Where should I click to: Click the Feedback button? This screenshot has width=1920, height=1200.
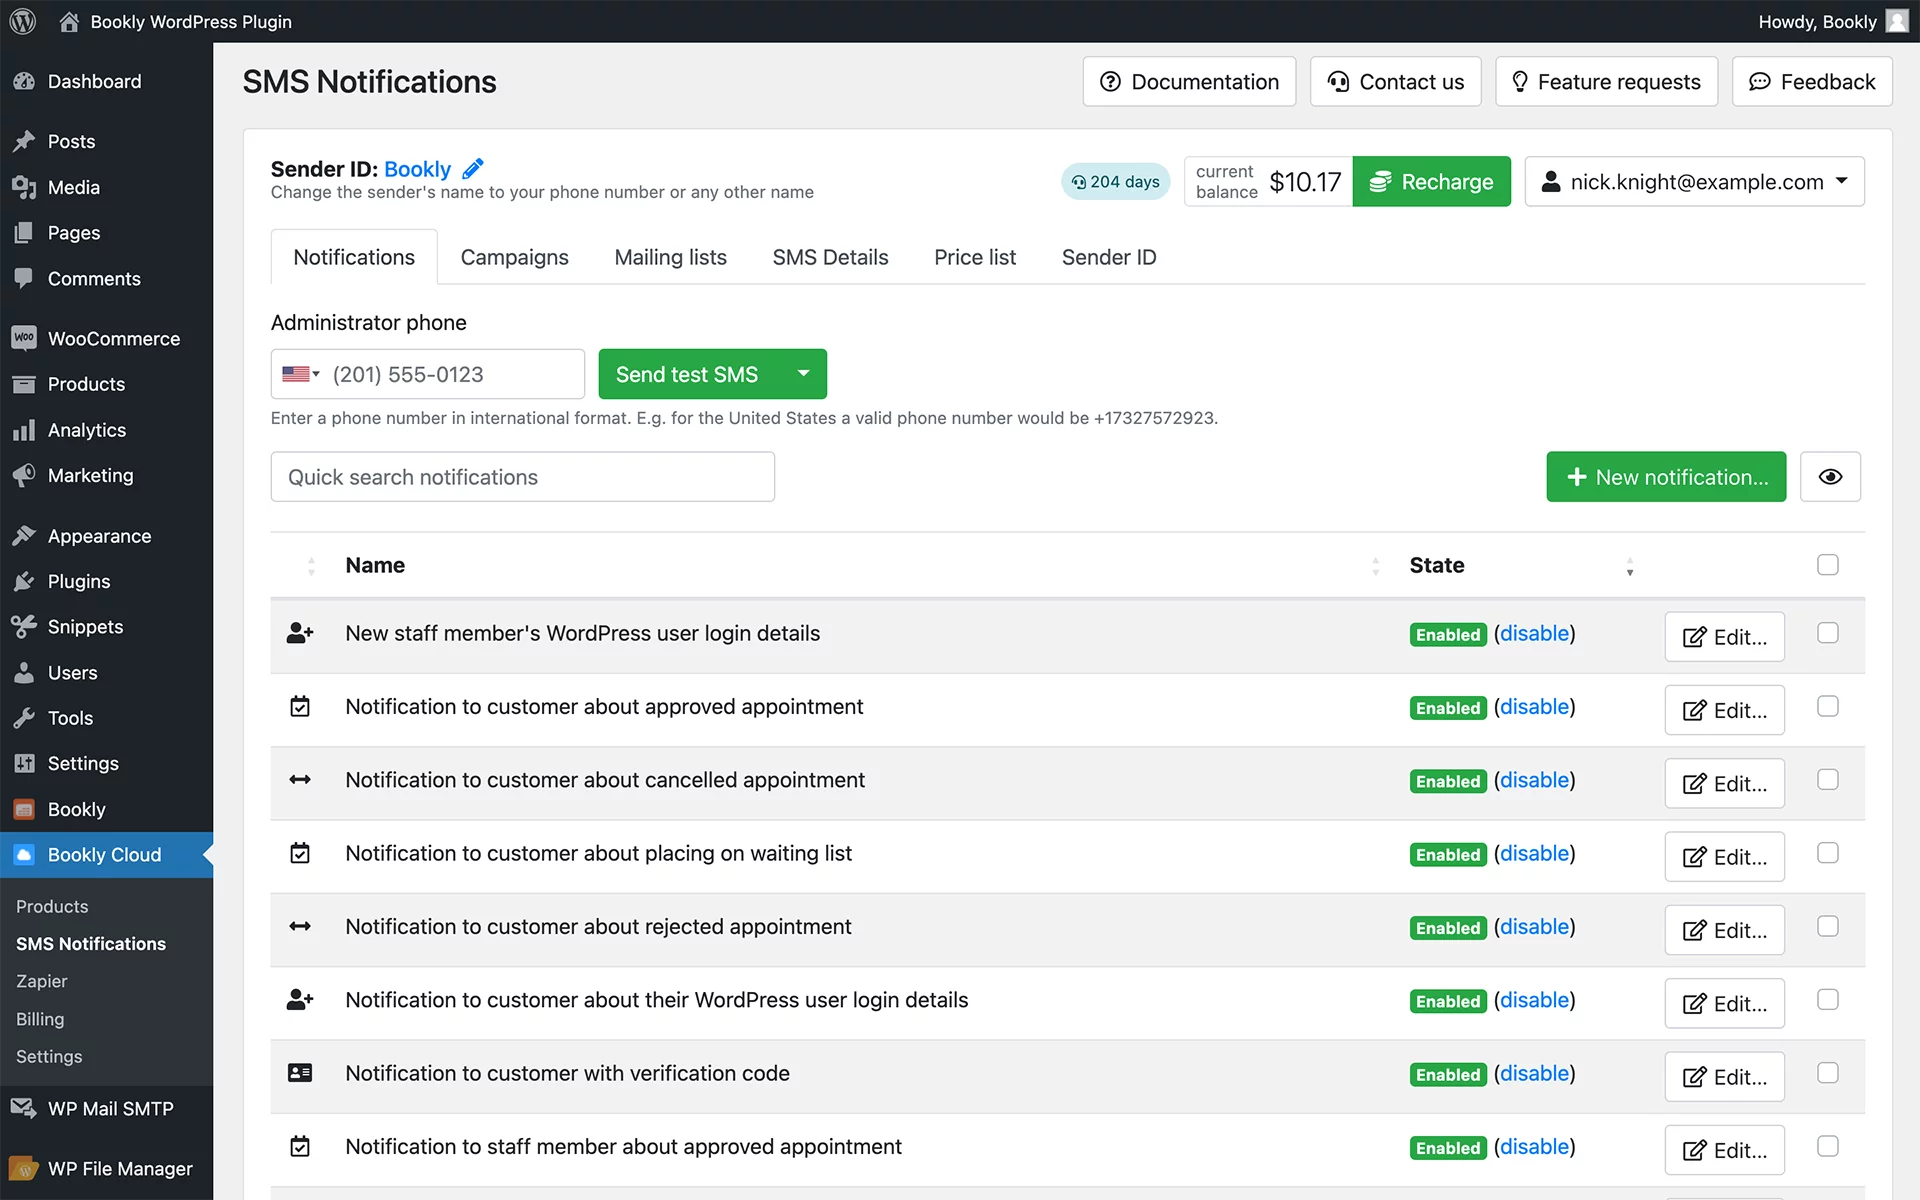point(1812,82)
